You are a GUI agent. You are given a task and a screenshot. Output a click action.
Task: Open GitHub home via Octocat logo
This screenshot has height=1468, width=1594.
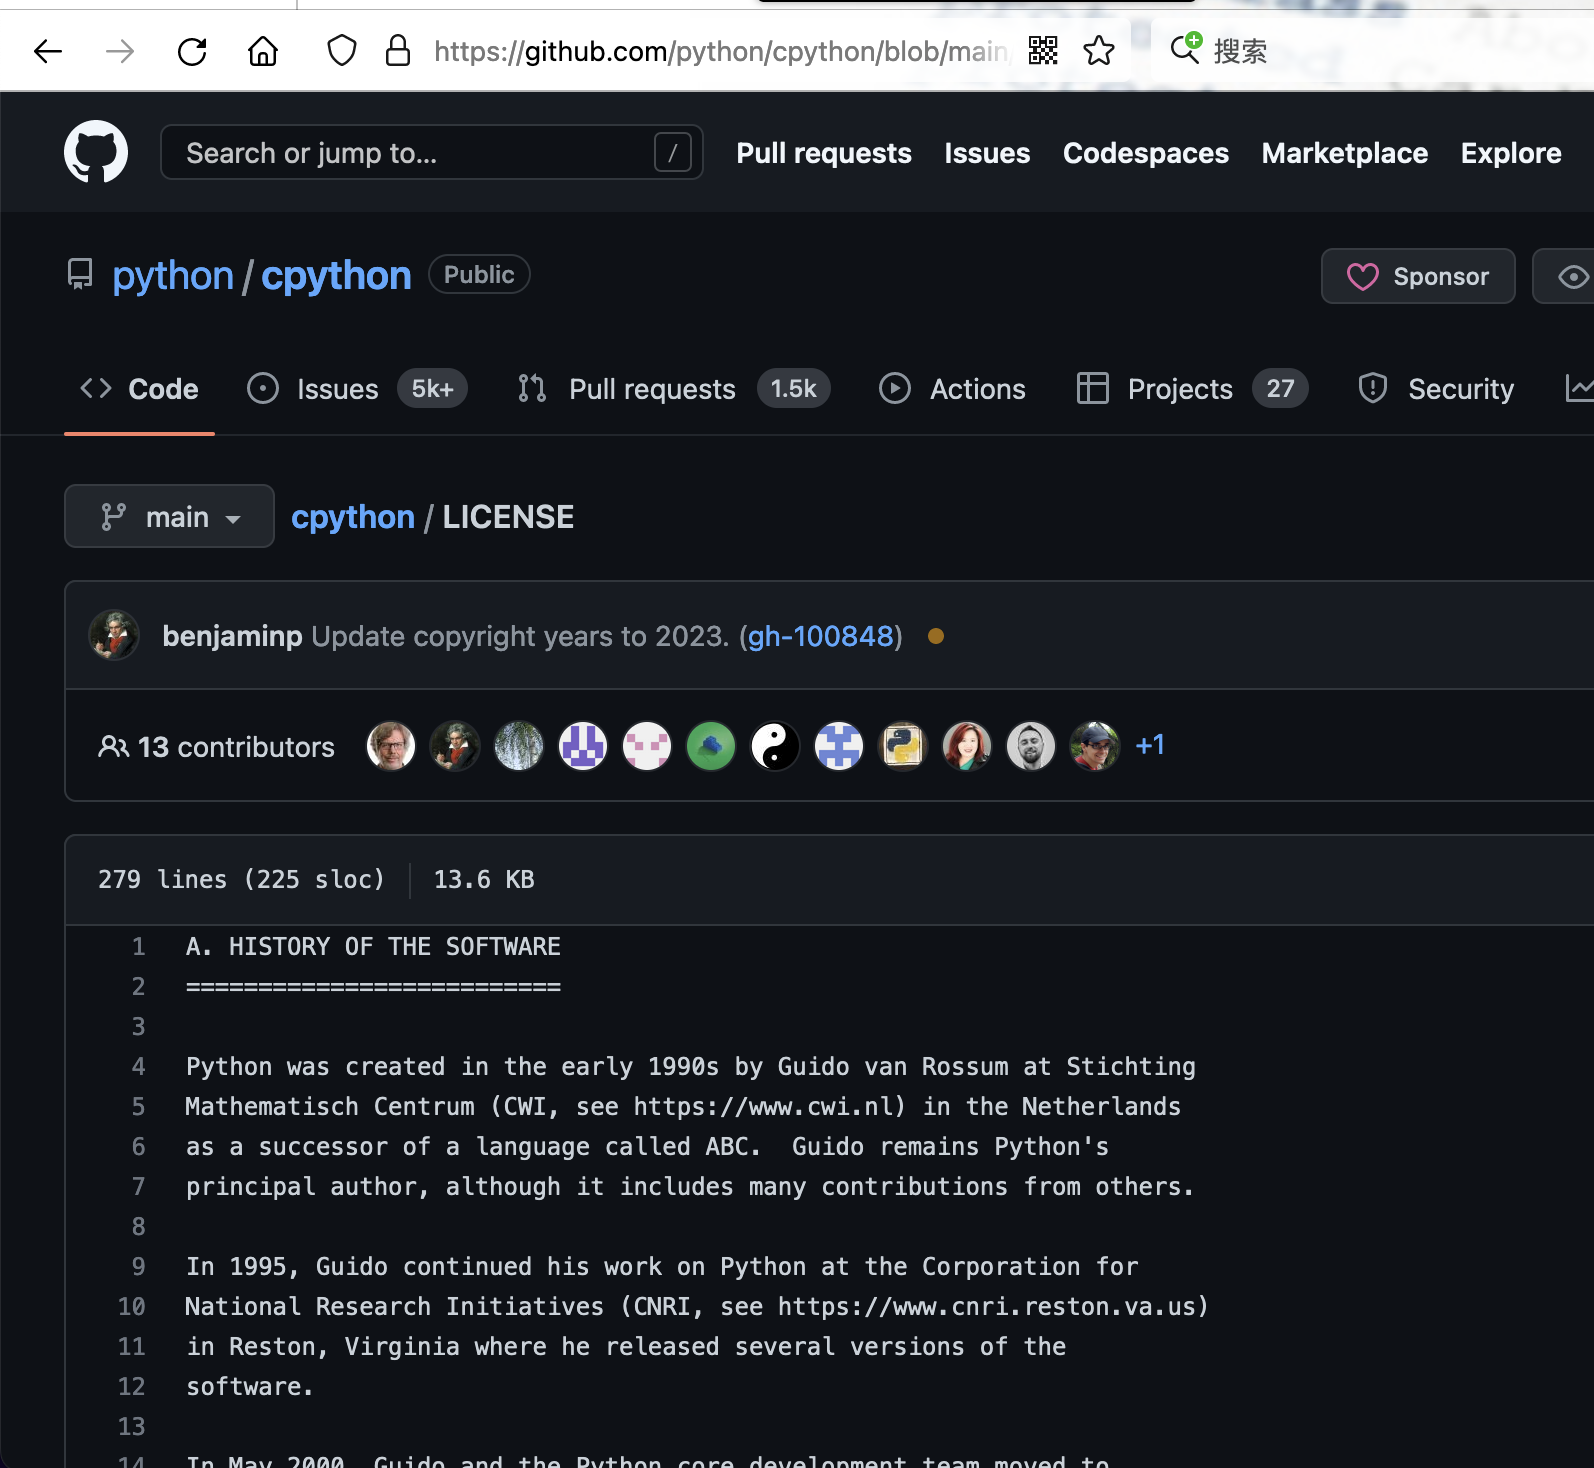(x=96, y=152)
